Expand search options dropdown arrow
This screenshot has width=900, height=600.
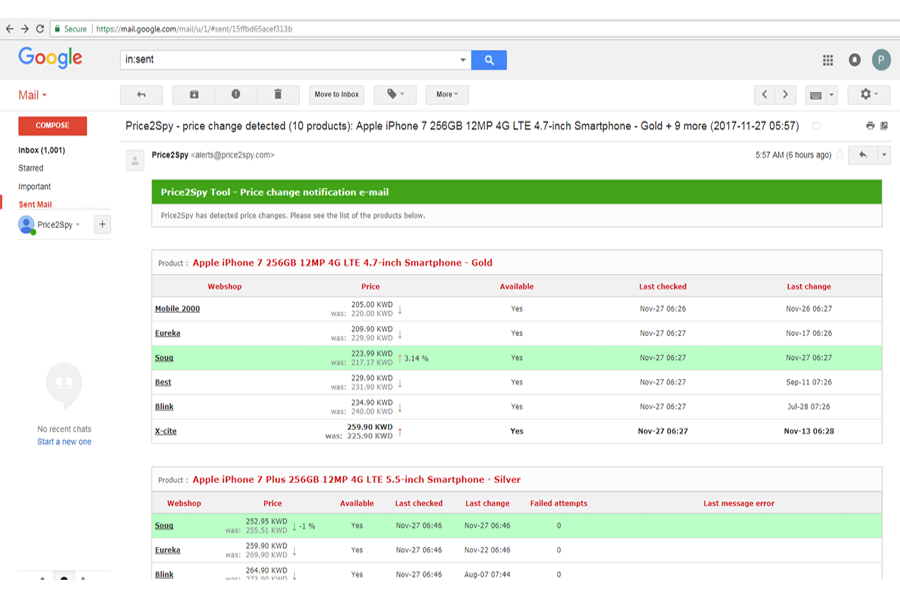click(463, 60)
